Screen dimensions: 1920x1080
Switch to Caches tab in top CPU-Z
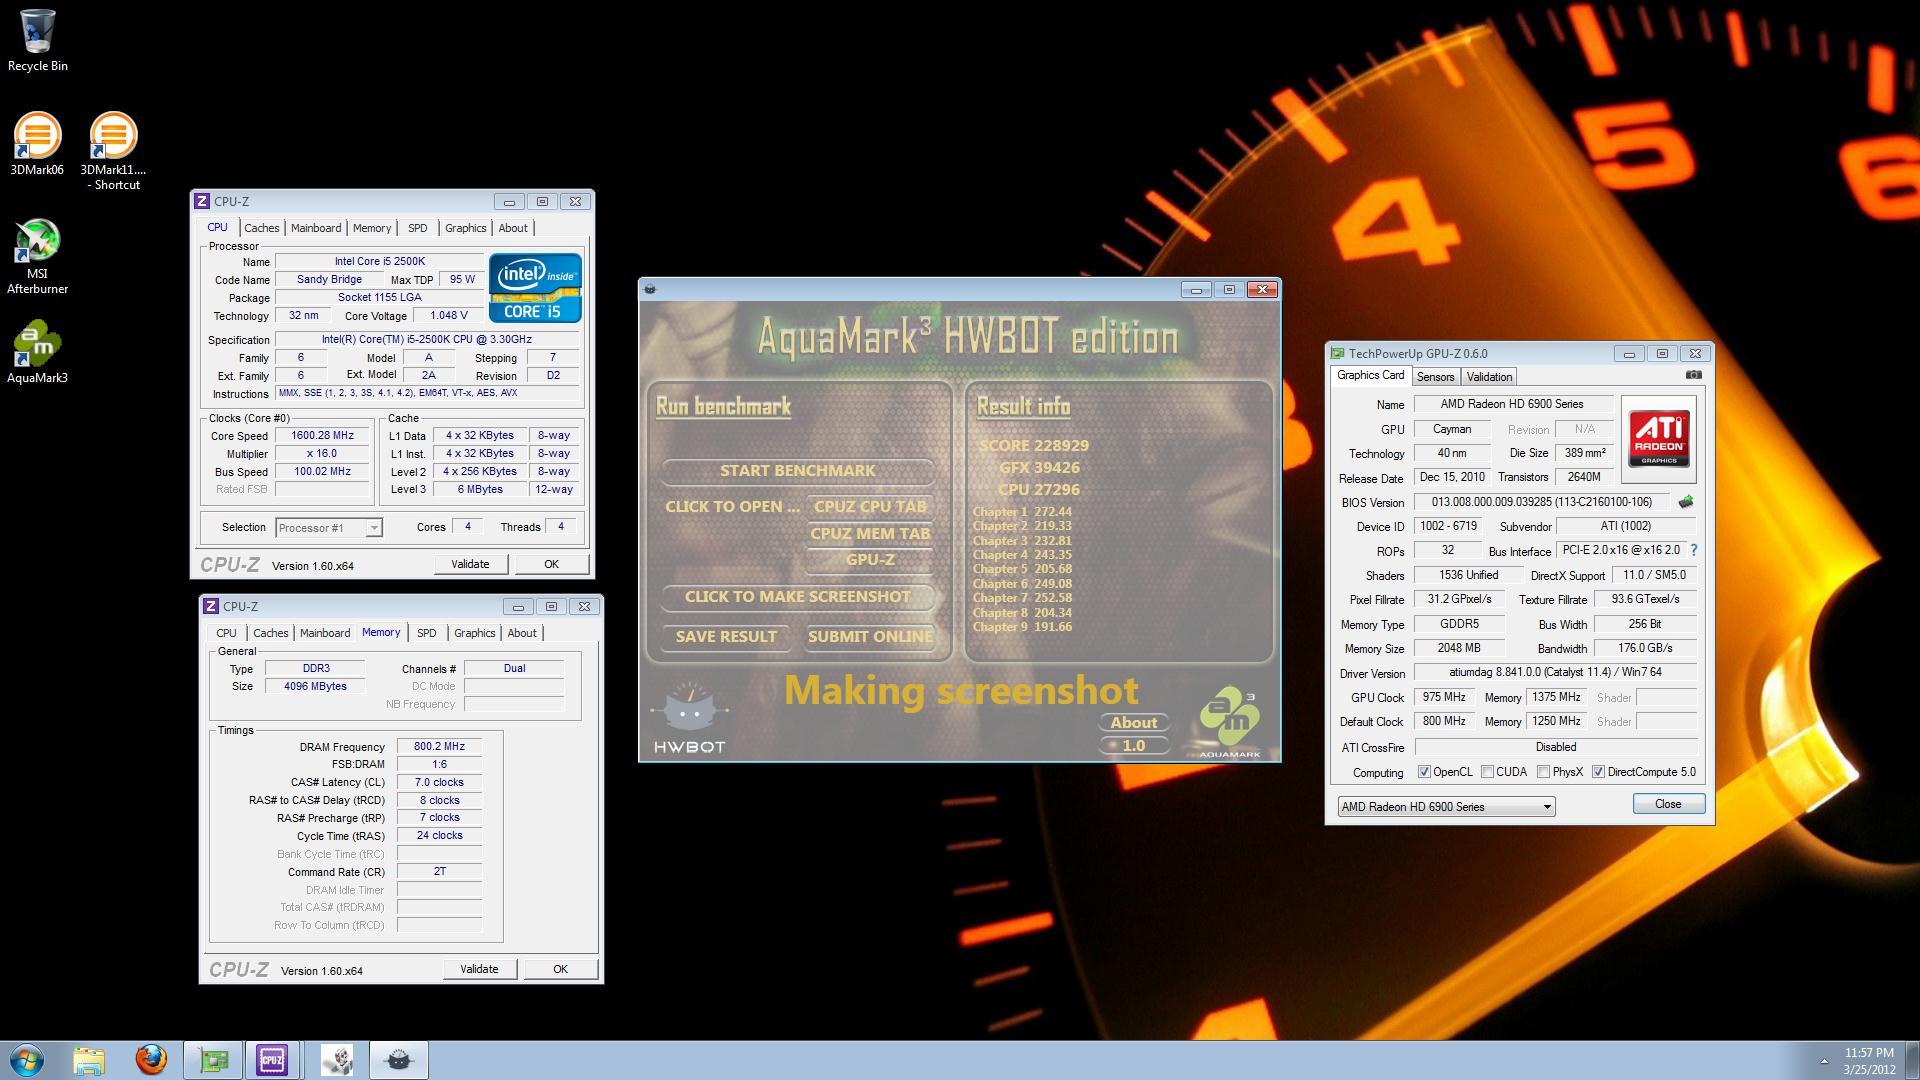[262, 228]
